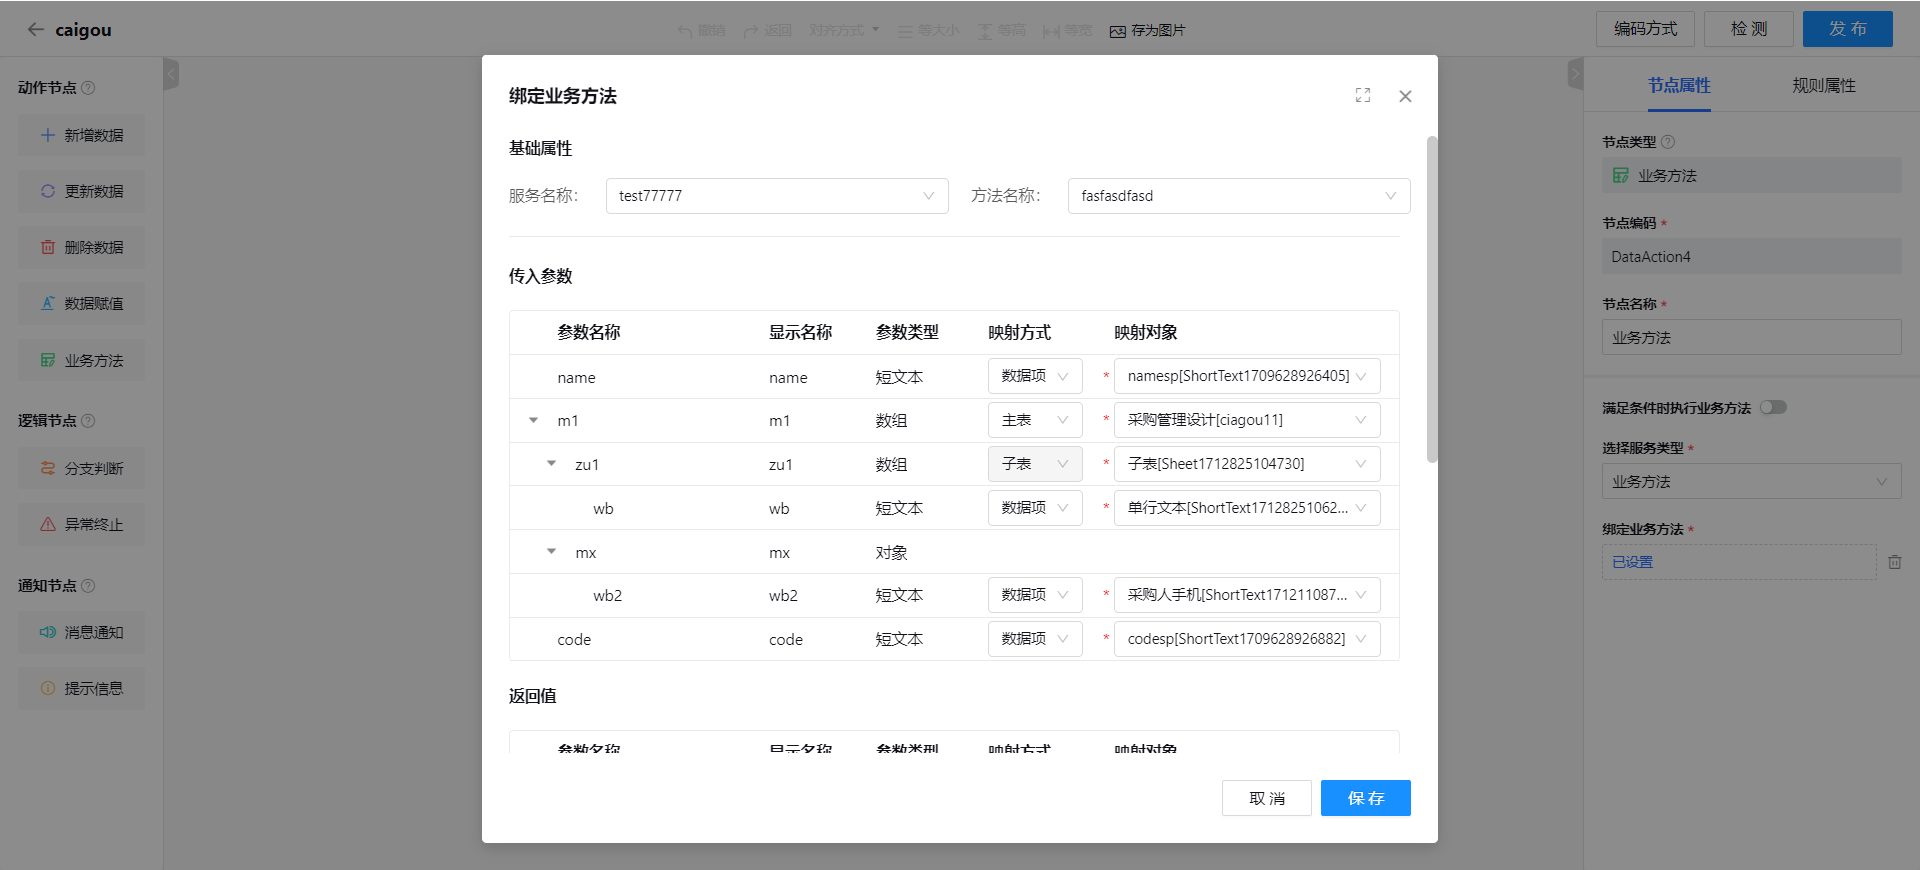
Task: Open the 方法名称 dropdown showing fasfasdfasd
Action: click(x=1239, y=196)
